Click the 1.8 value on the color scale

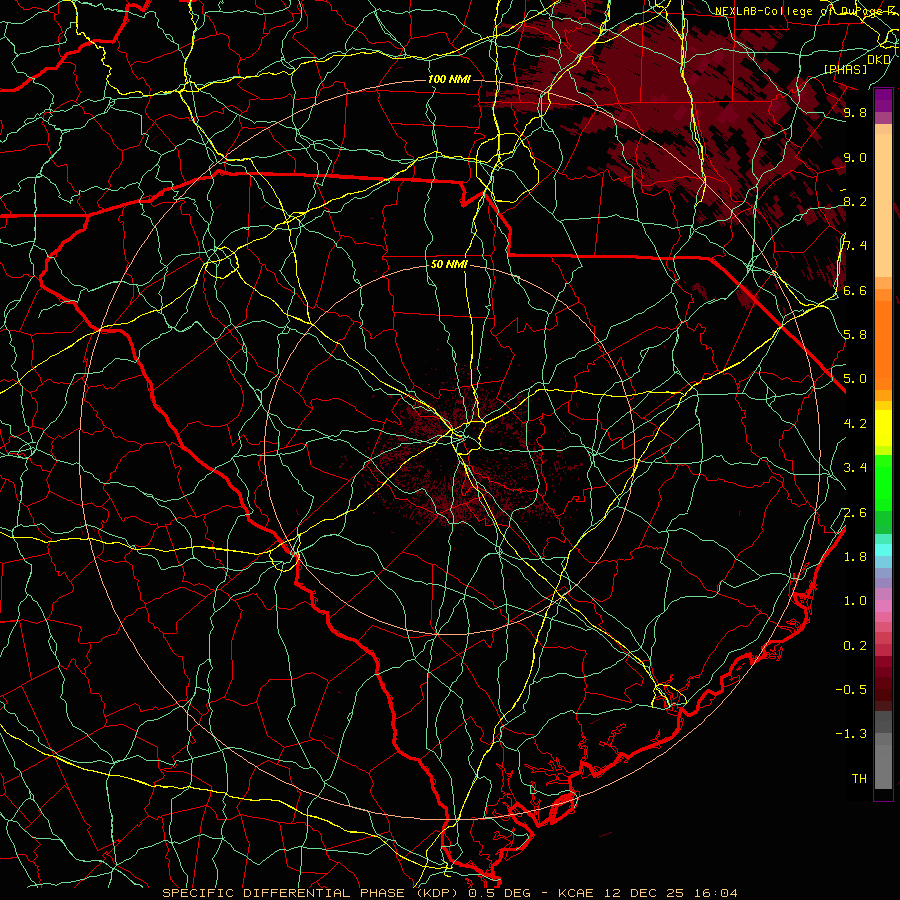coord(855,557)
